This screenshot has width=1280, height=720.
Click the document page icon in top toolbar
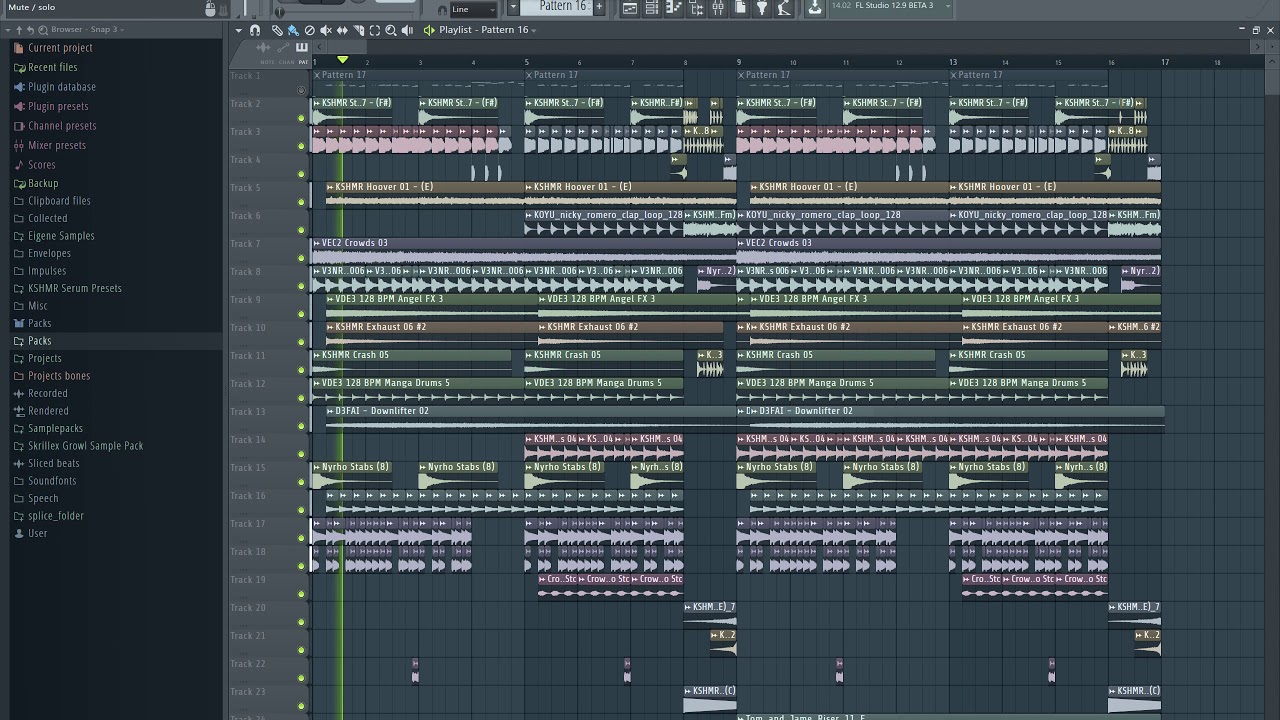point(740,8)
